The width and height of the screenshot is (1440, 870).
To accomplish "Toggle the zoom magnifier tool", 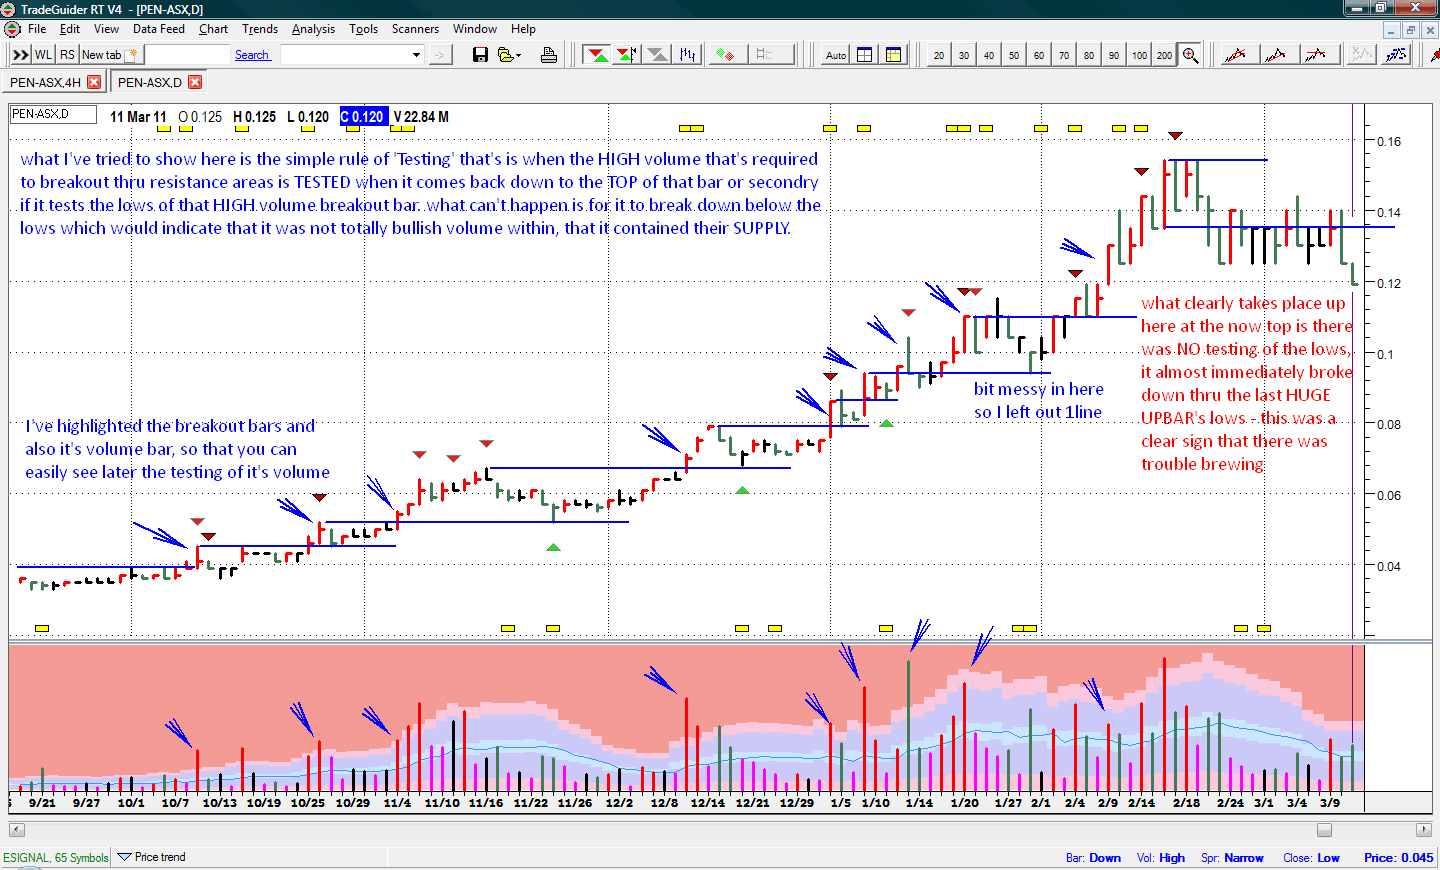I will click(x=1190, y=55).
